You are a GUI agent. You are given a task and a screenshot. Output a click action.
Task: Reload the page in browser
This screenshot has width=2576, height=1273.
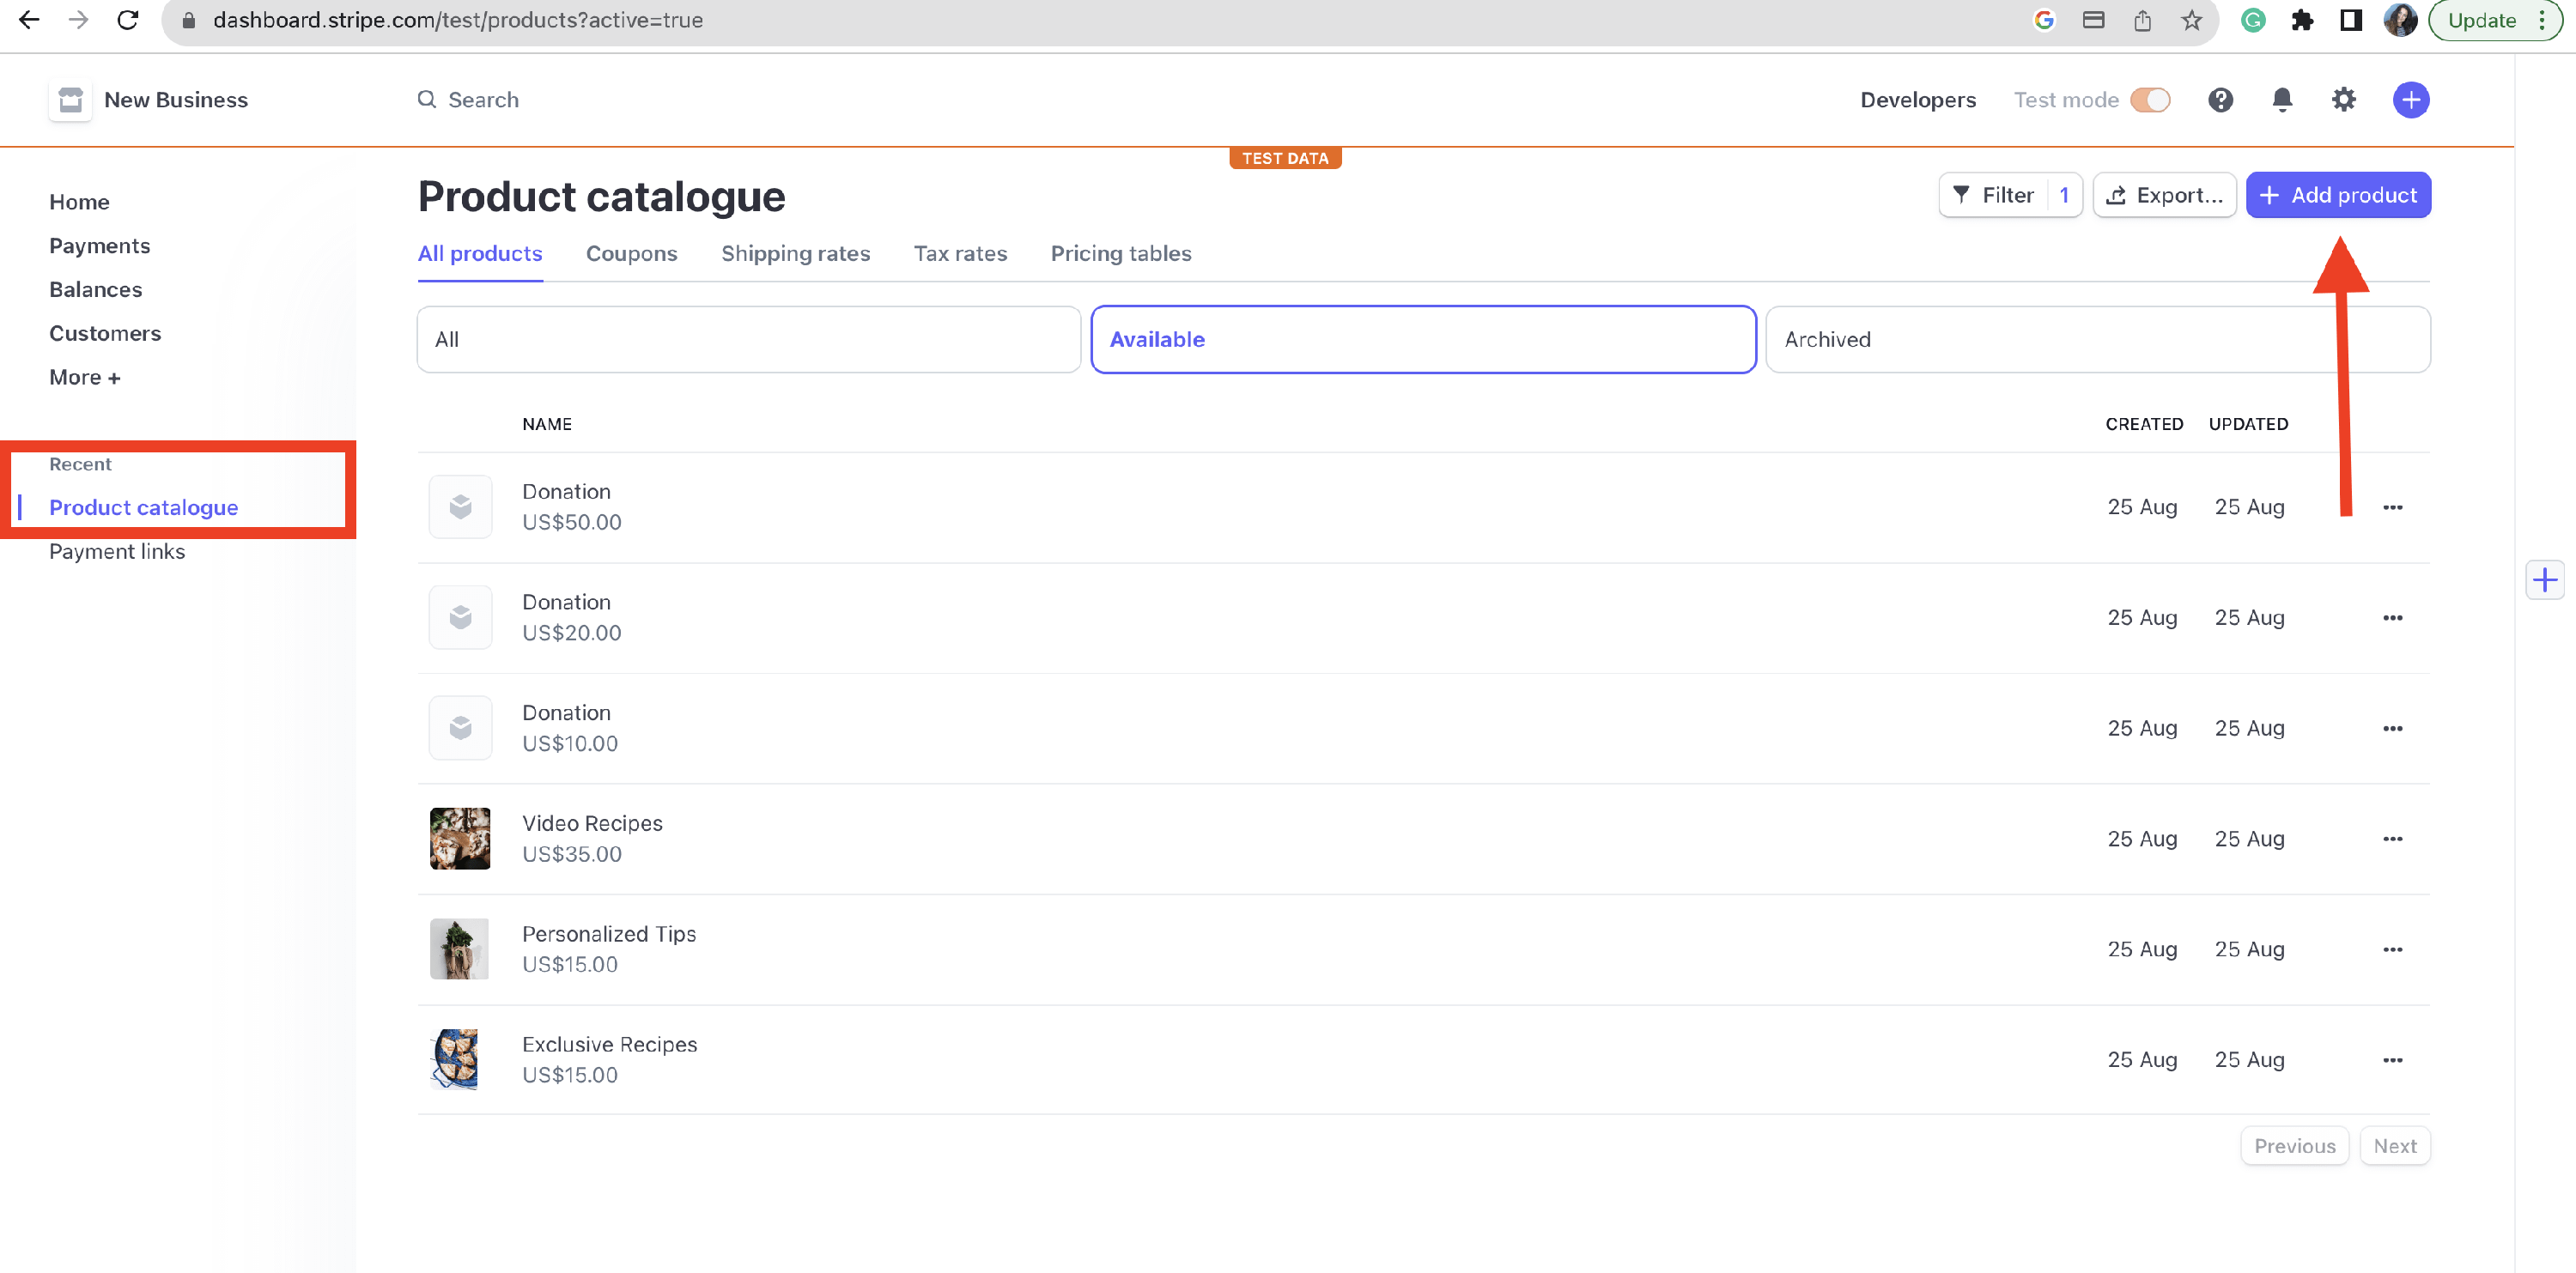click(128, 20)
